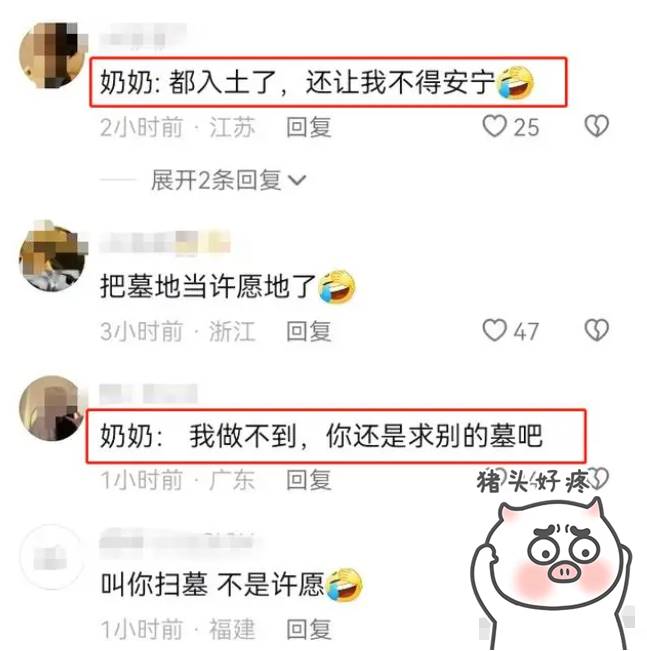Click the chevron next to 展开2条回复
The image size is (647, 651).
coord(297,180)
